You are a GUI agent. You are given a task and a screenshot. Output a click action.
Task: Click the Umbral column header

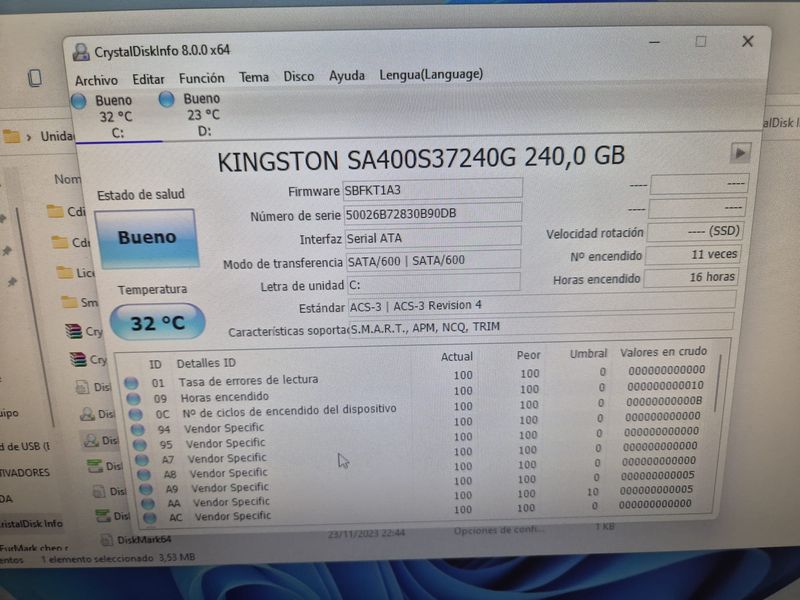point(588,354)
